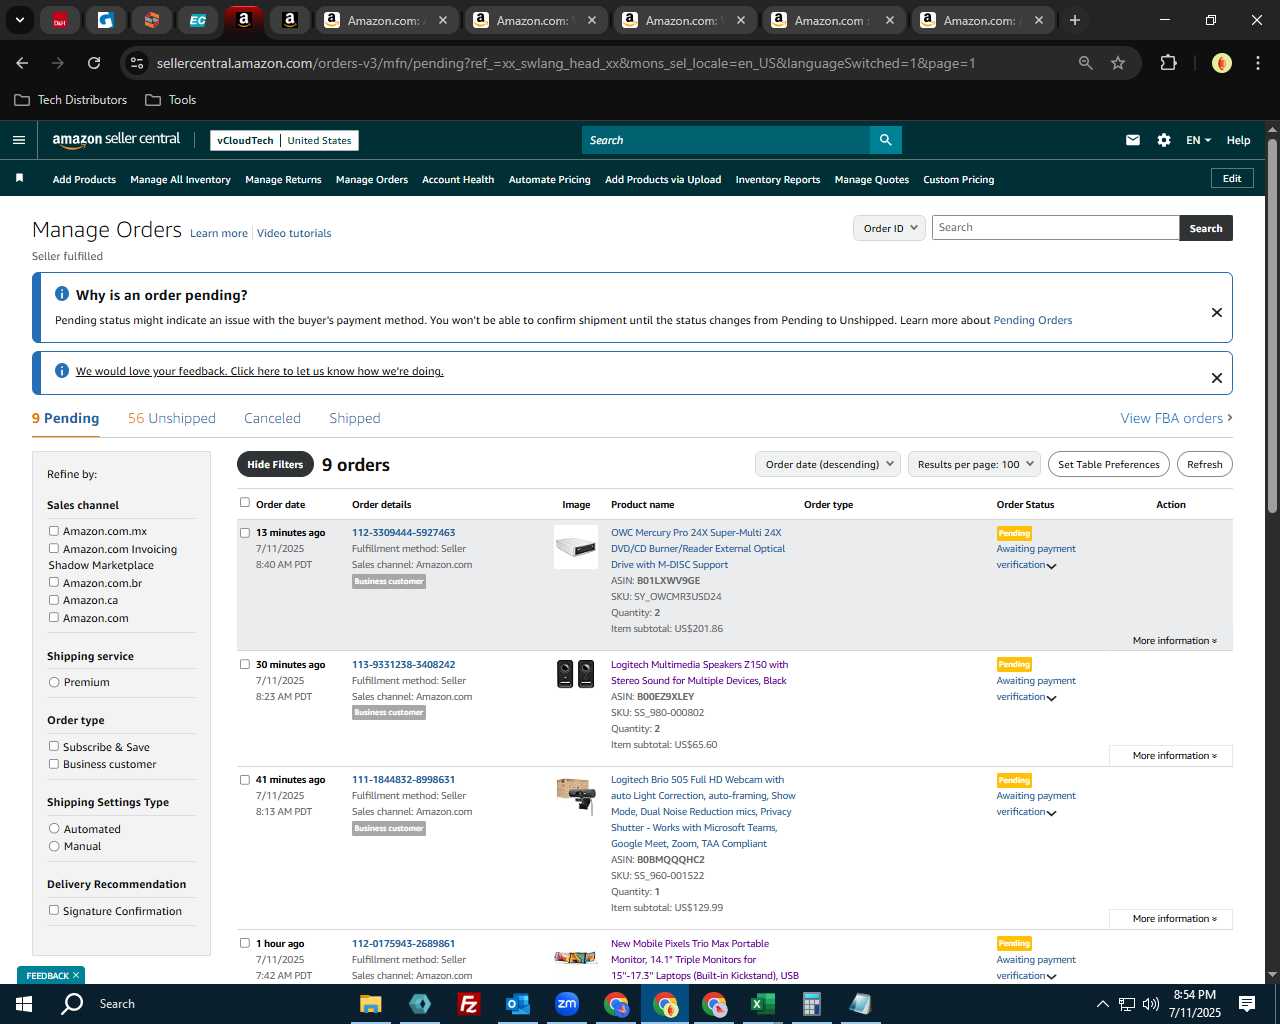Click the Amazon Seller Central logo
1280x1024 pixels.
click(x=116, y=140)
